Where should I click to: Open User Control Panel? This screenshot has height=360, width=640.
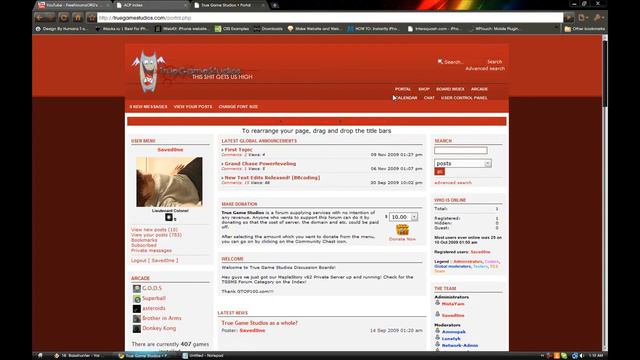[464, 98]
